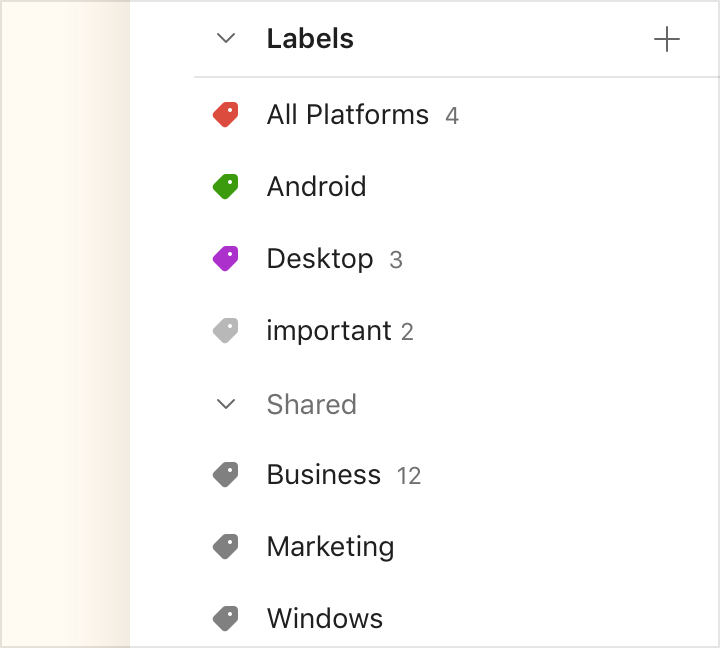The width and height of the screenshot is (720, 648).
Task: Click the Business label count 12
Action: coord(409,476)
